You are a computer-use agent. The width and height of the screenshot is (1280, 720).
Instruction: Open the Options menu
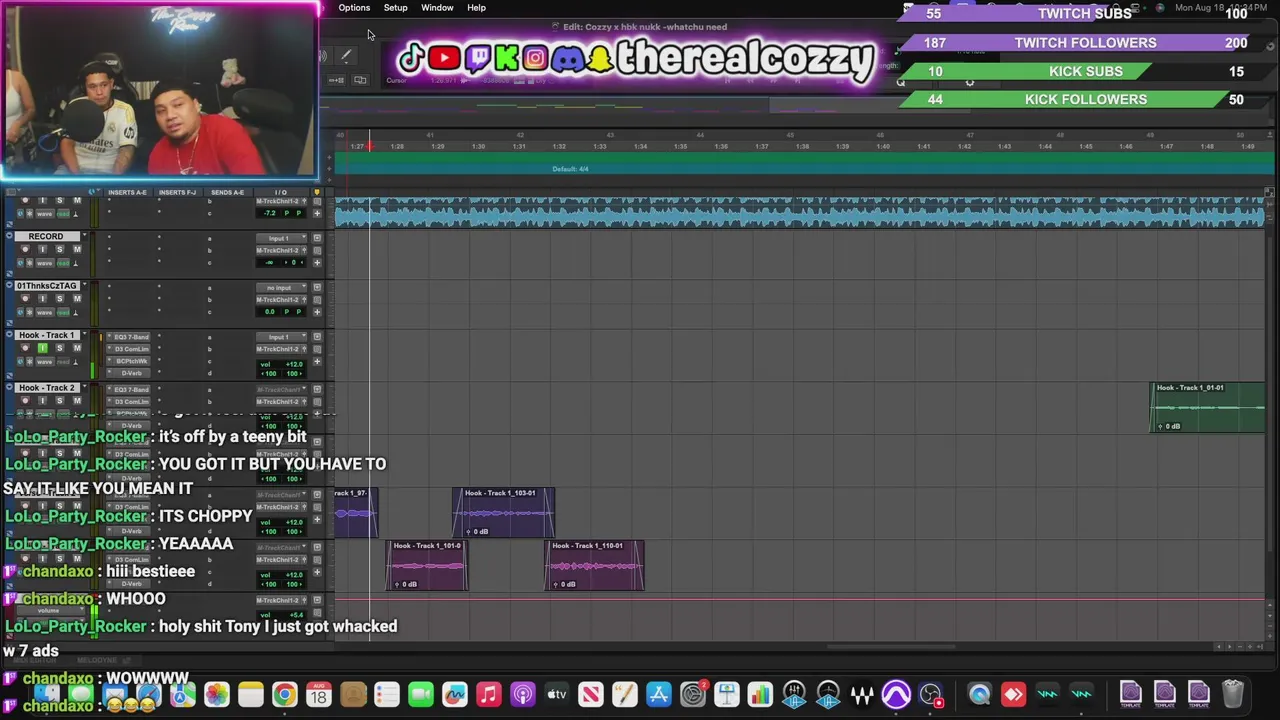click(x=354, y=8)
